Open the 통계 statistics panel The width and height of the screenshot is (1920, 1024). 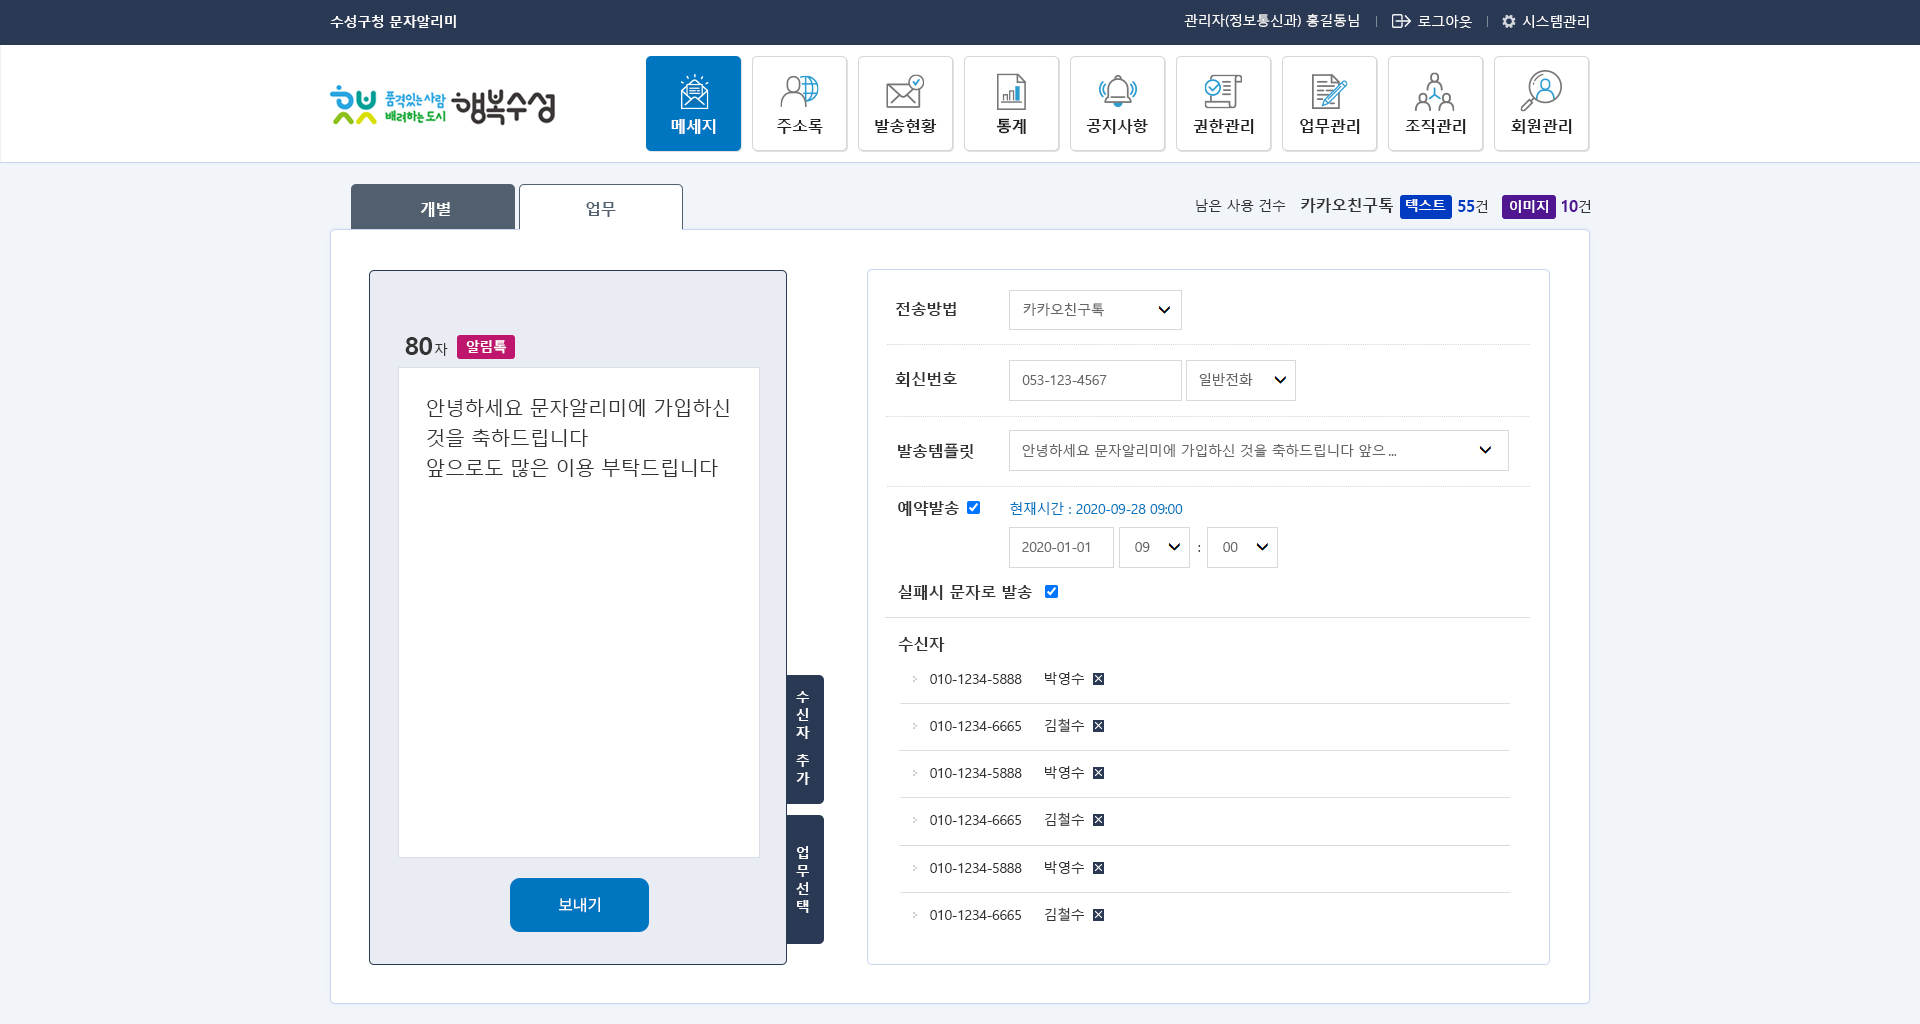[x=1011, y=103]
